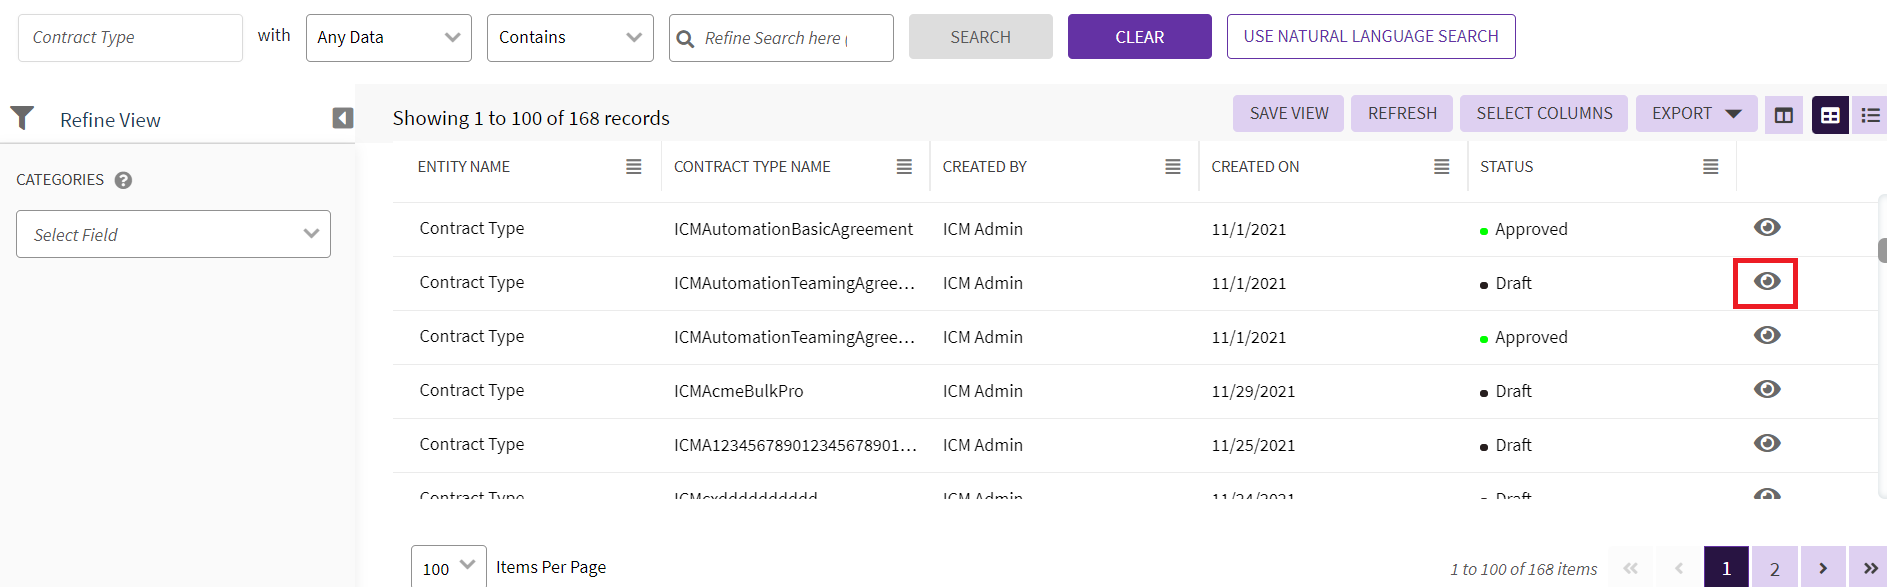This screenshot has width=1887, height=587.
Task: Click the filter funnel icon
Action: pyautogui.click(x=22, y=118)
